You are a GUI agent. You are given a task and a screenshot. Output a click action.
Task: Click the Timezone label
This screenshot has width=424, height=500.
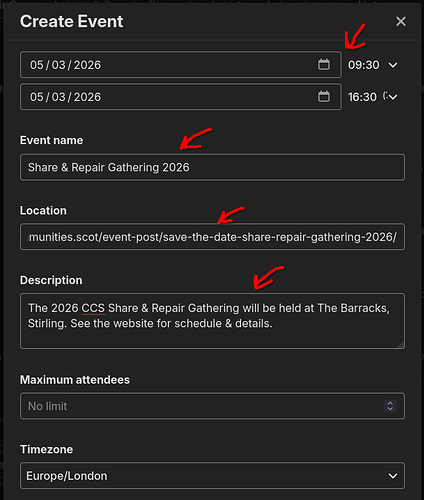click(47, 449)
